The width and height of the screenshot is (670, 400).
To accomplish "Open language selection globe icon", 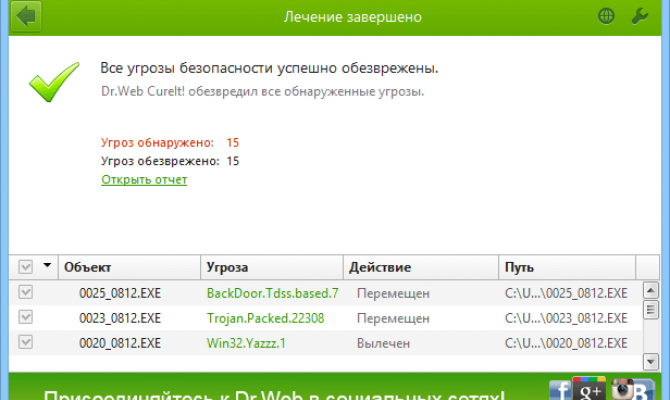I will 606,16.
